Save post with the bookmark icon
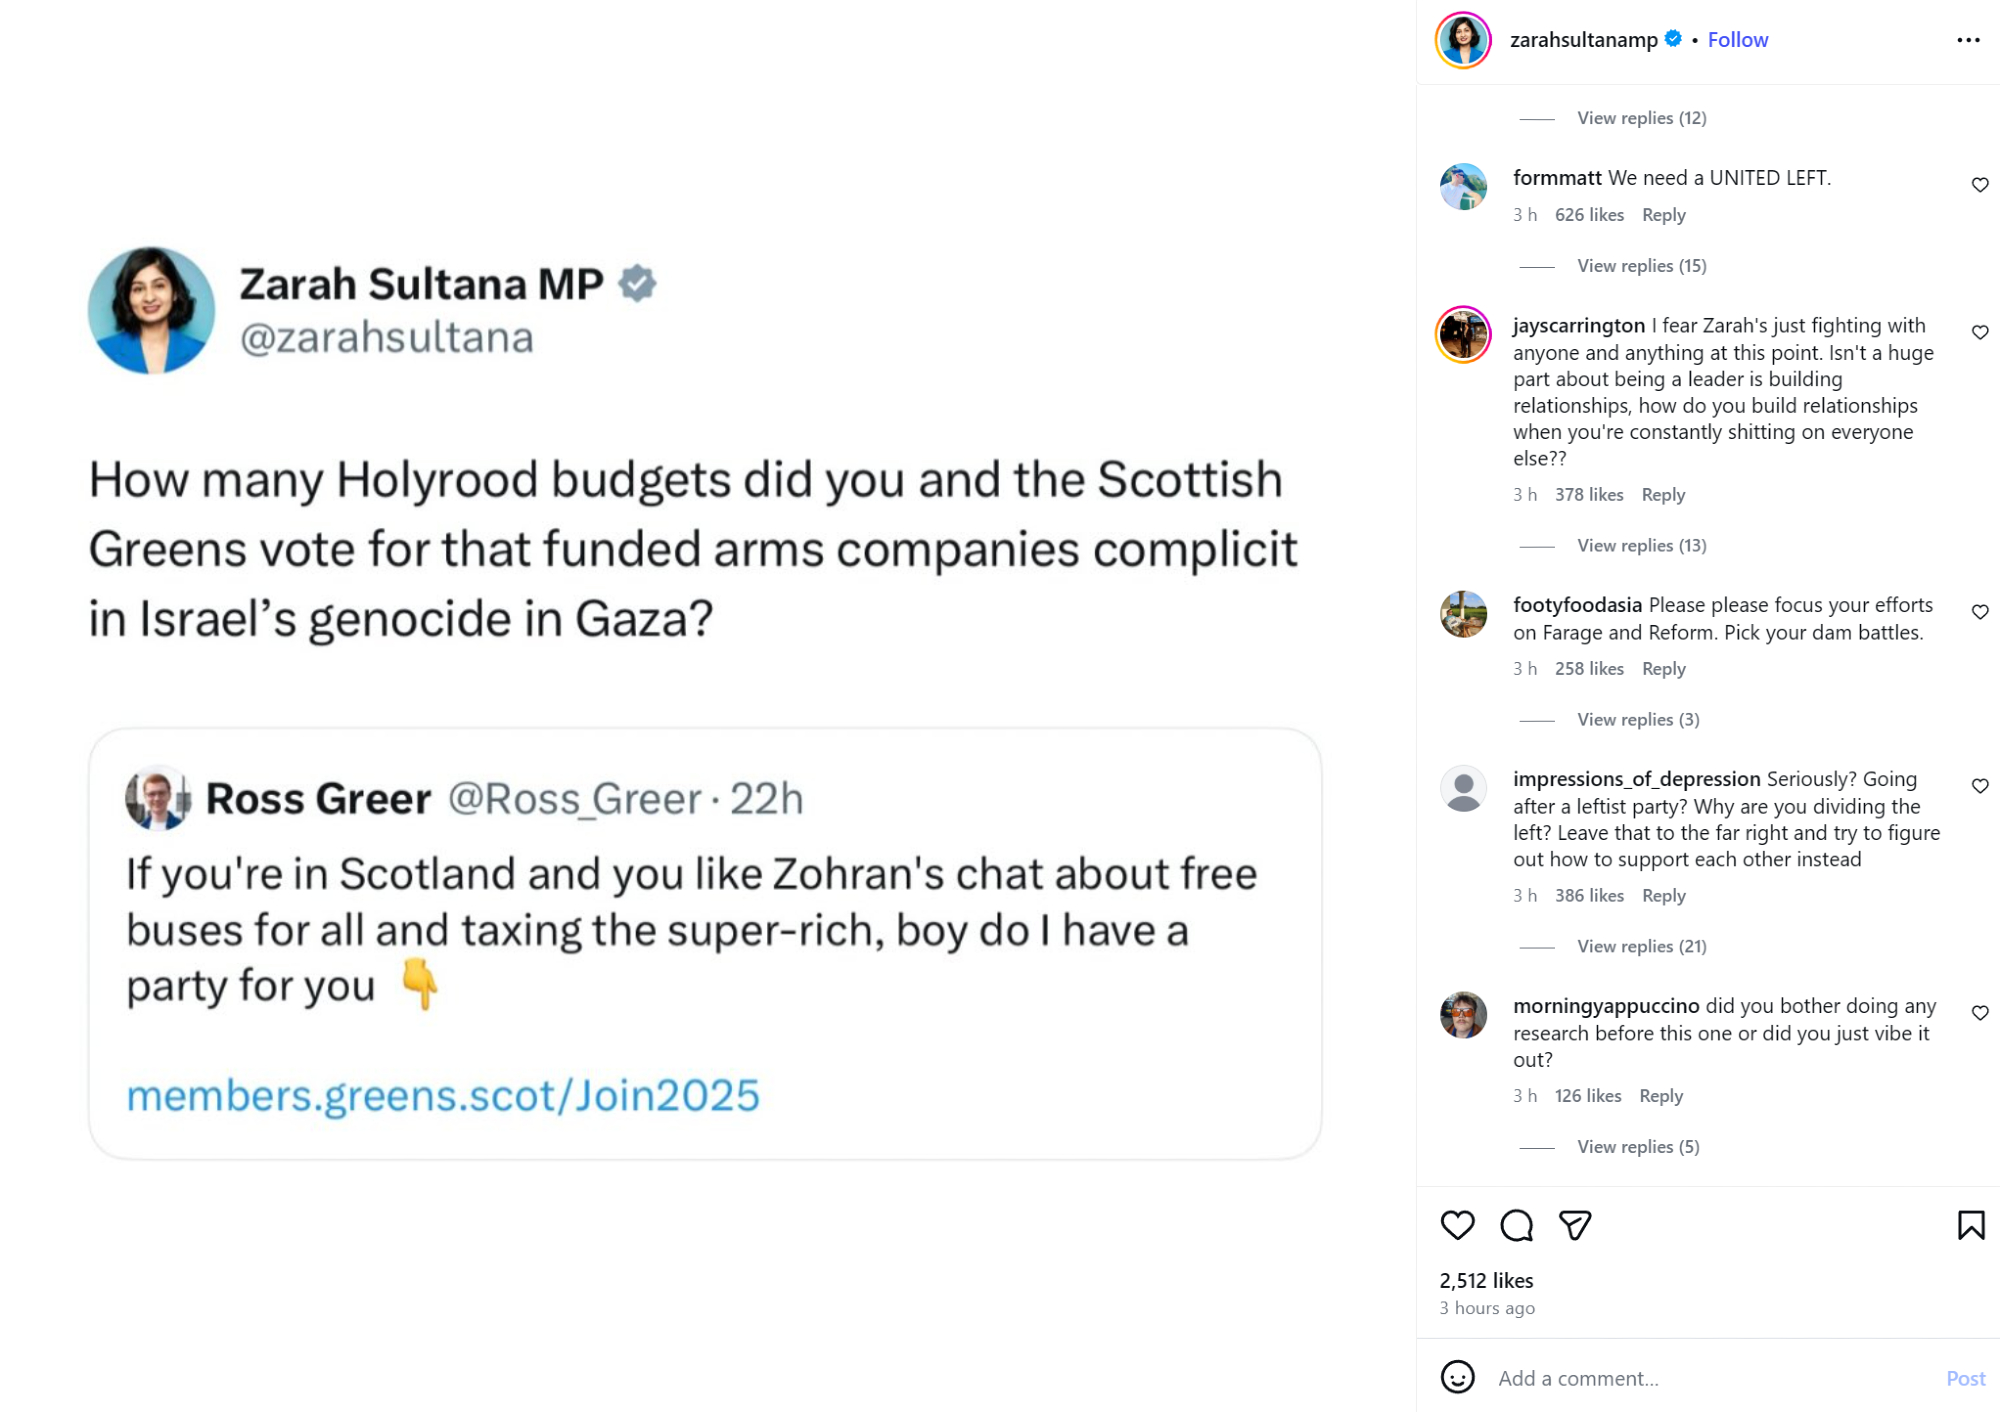This screenshot has width=2000, height=1412. (x=1970, y=1225)
